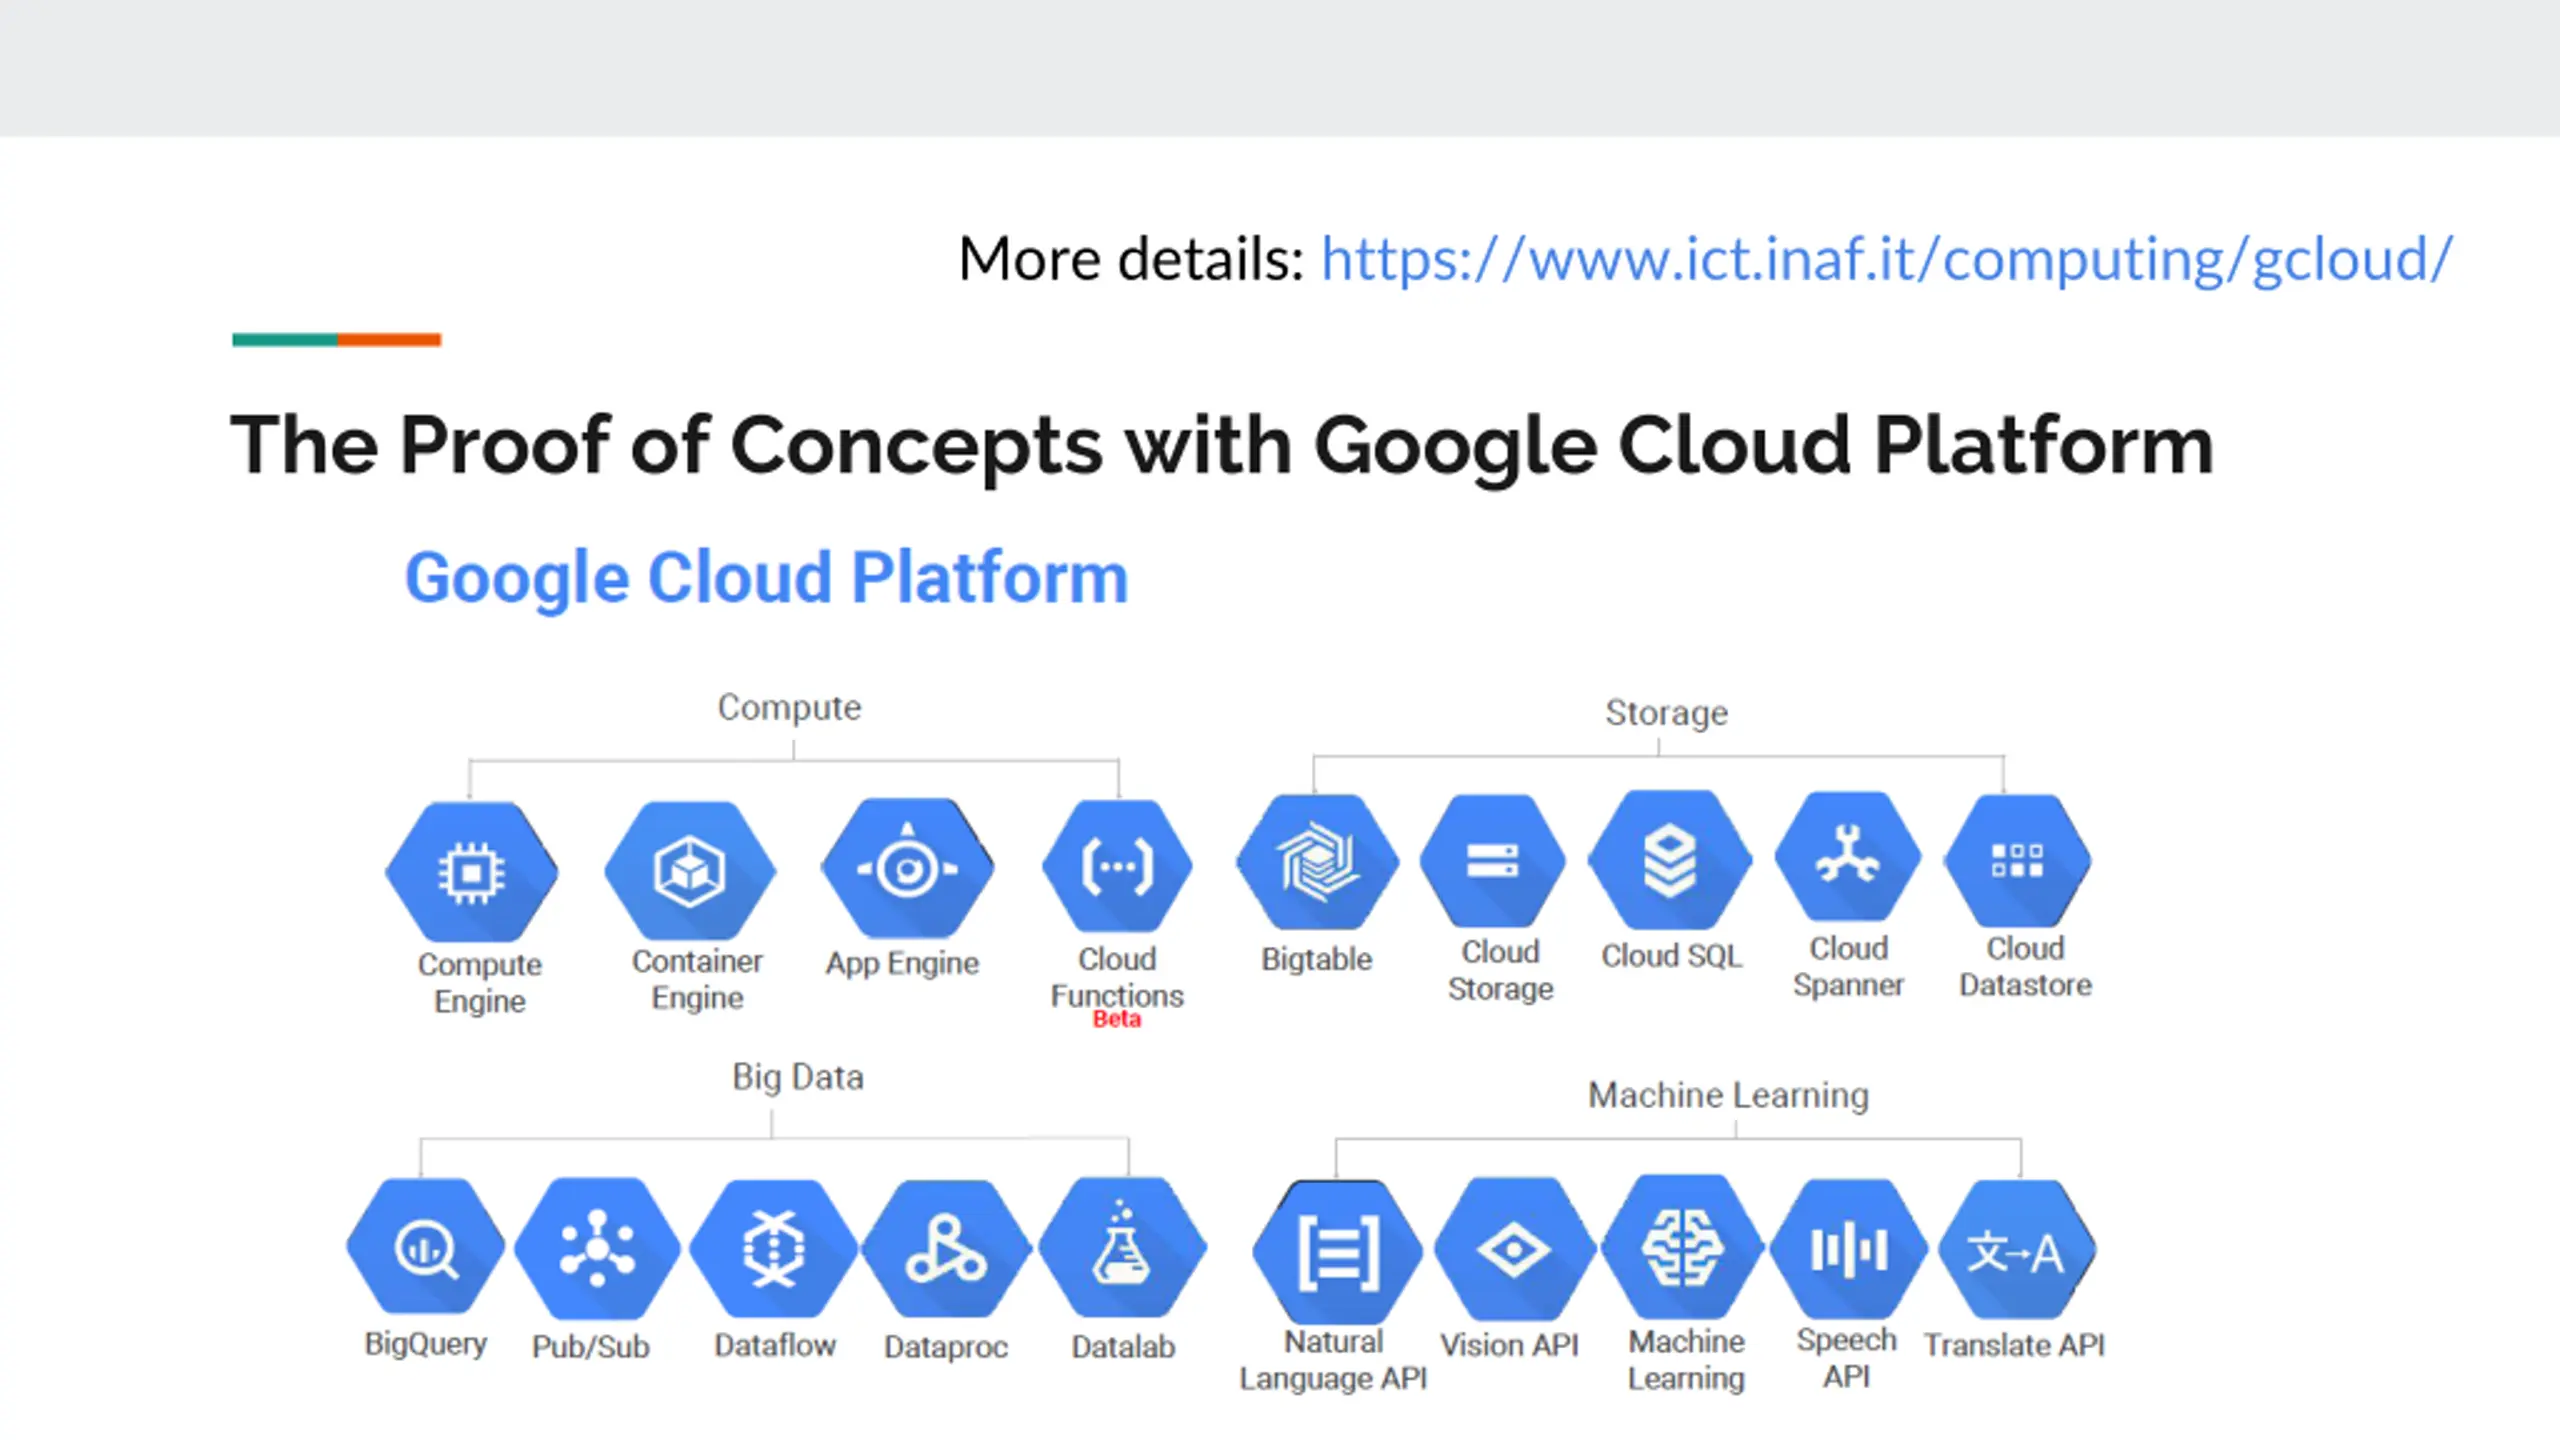Click the Bigtable hexagon icon
The height and width of the screenshot is (1440, 2560).
tap(1317, 862)
